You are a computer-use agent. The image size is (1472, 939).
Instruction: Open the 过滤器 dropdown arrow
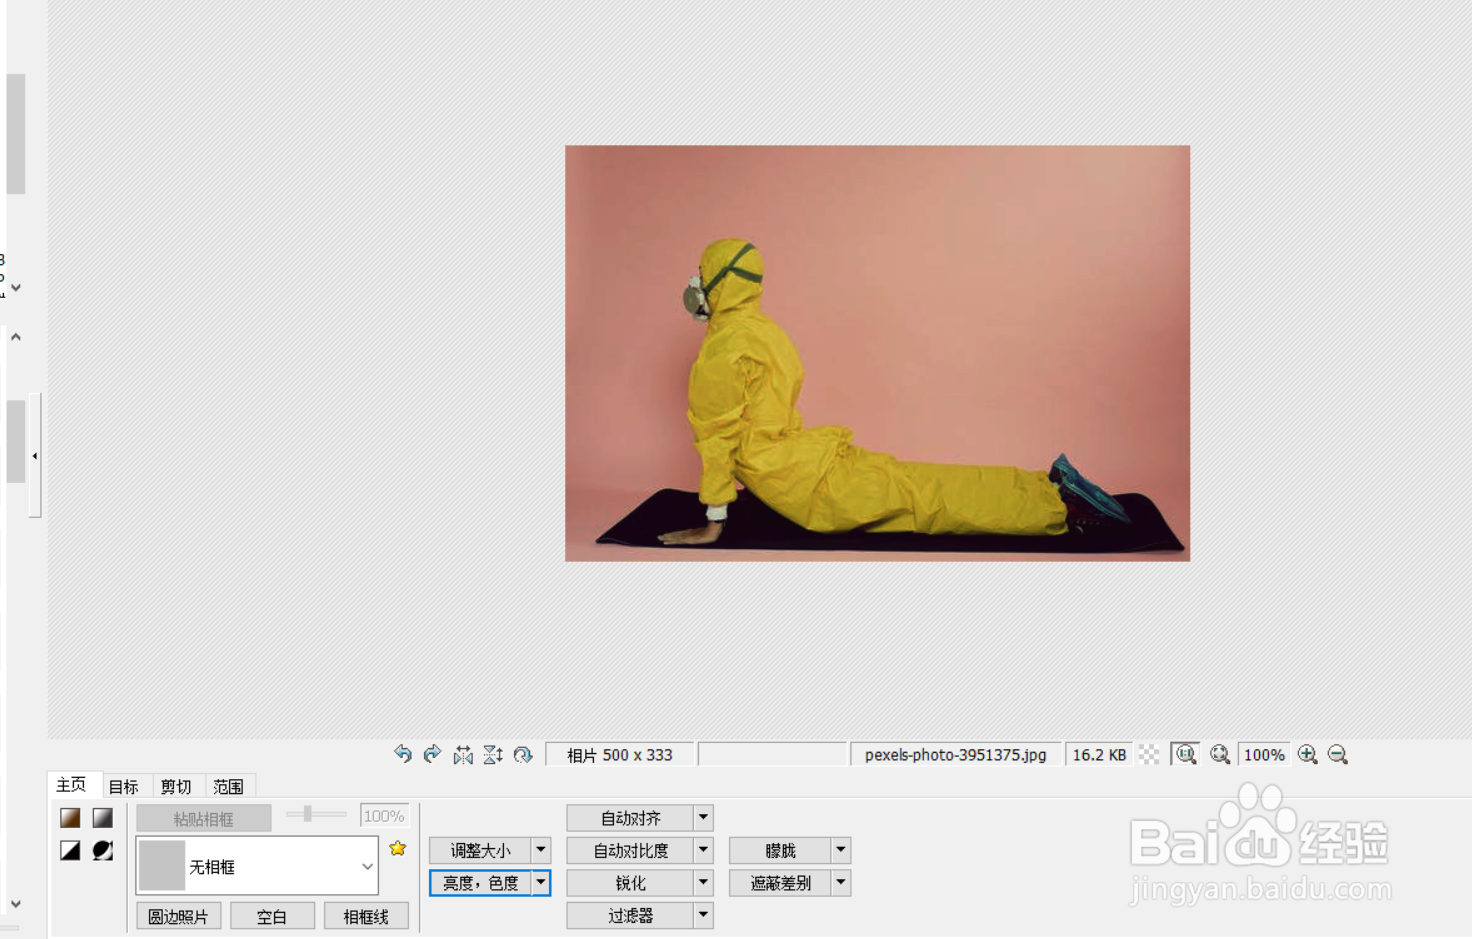click(704, 915)
